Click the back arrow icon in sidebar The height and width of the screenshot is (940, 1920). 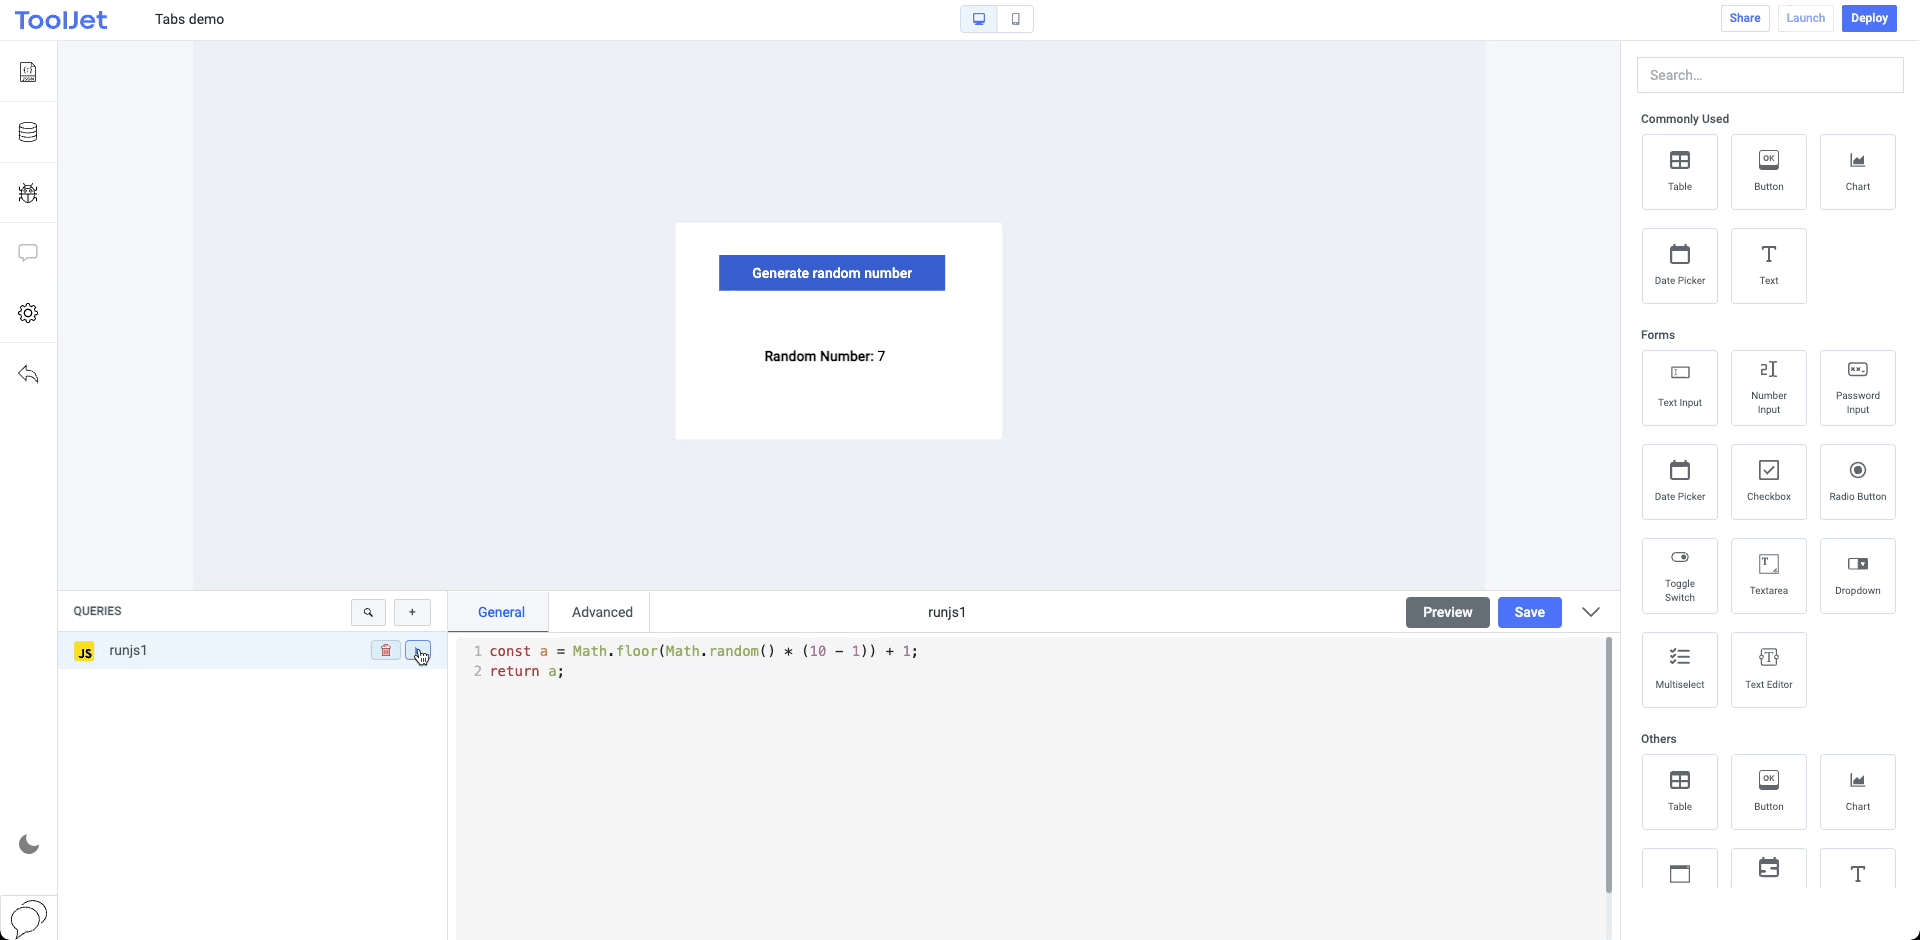pyautogui.click(x=28, y=374)
